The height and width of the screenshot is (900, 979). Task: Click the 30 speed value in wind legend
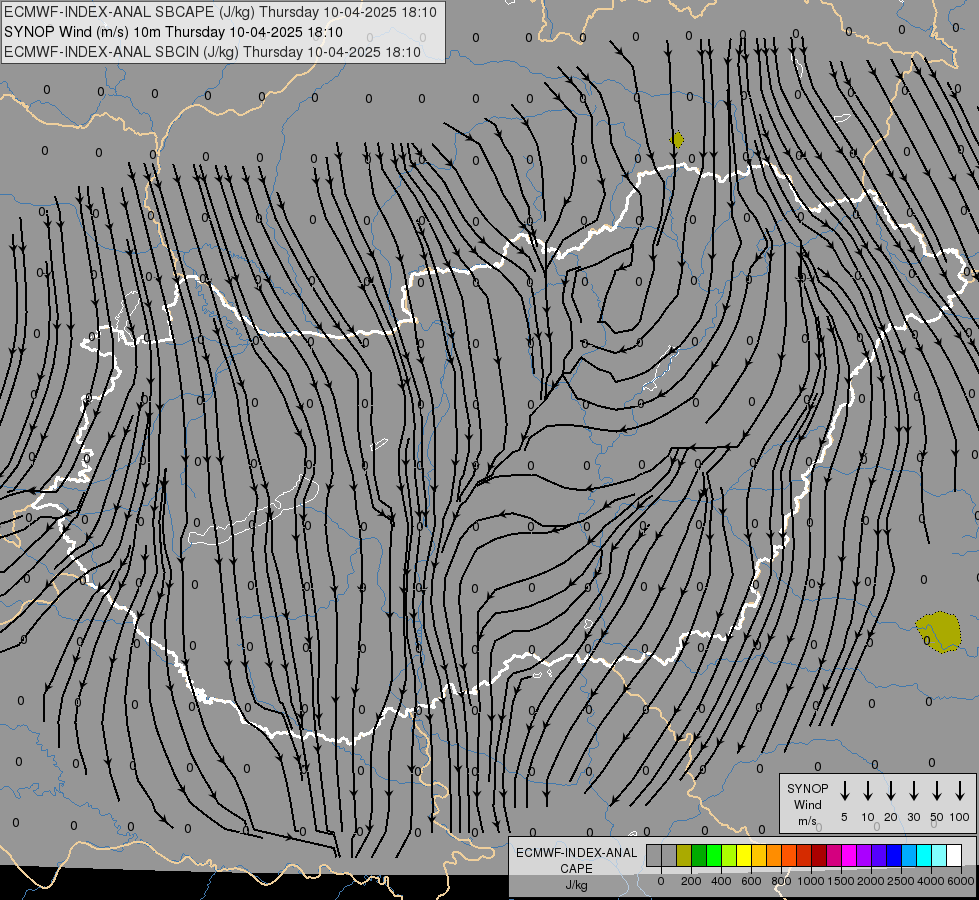[x=914, y=817]
